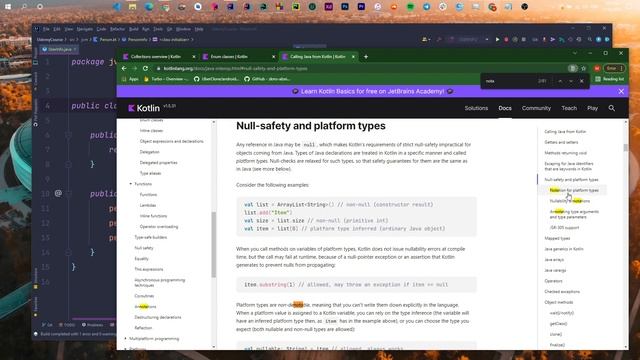
Task: Open Inline functions in docs sidebar
Action: (153, 216)
